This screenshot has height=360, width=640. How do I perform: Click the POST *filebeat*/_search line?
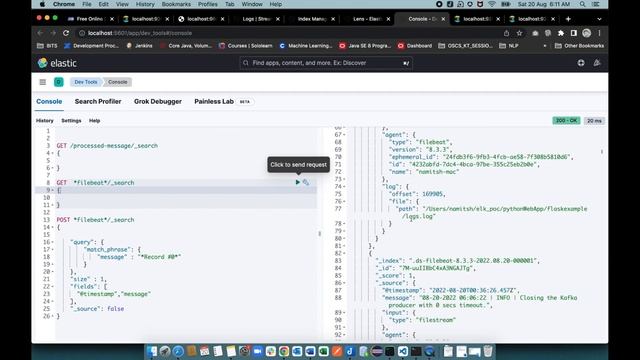95,220
